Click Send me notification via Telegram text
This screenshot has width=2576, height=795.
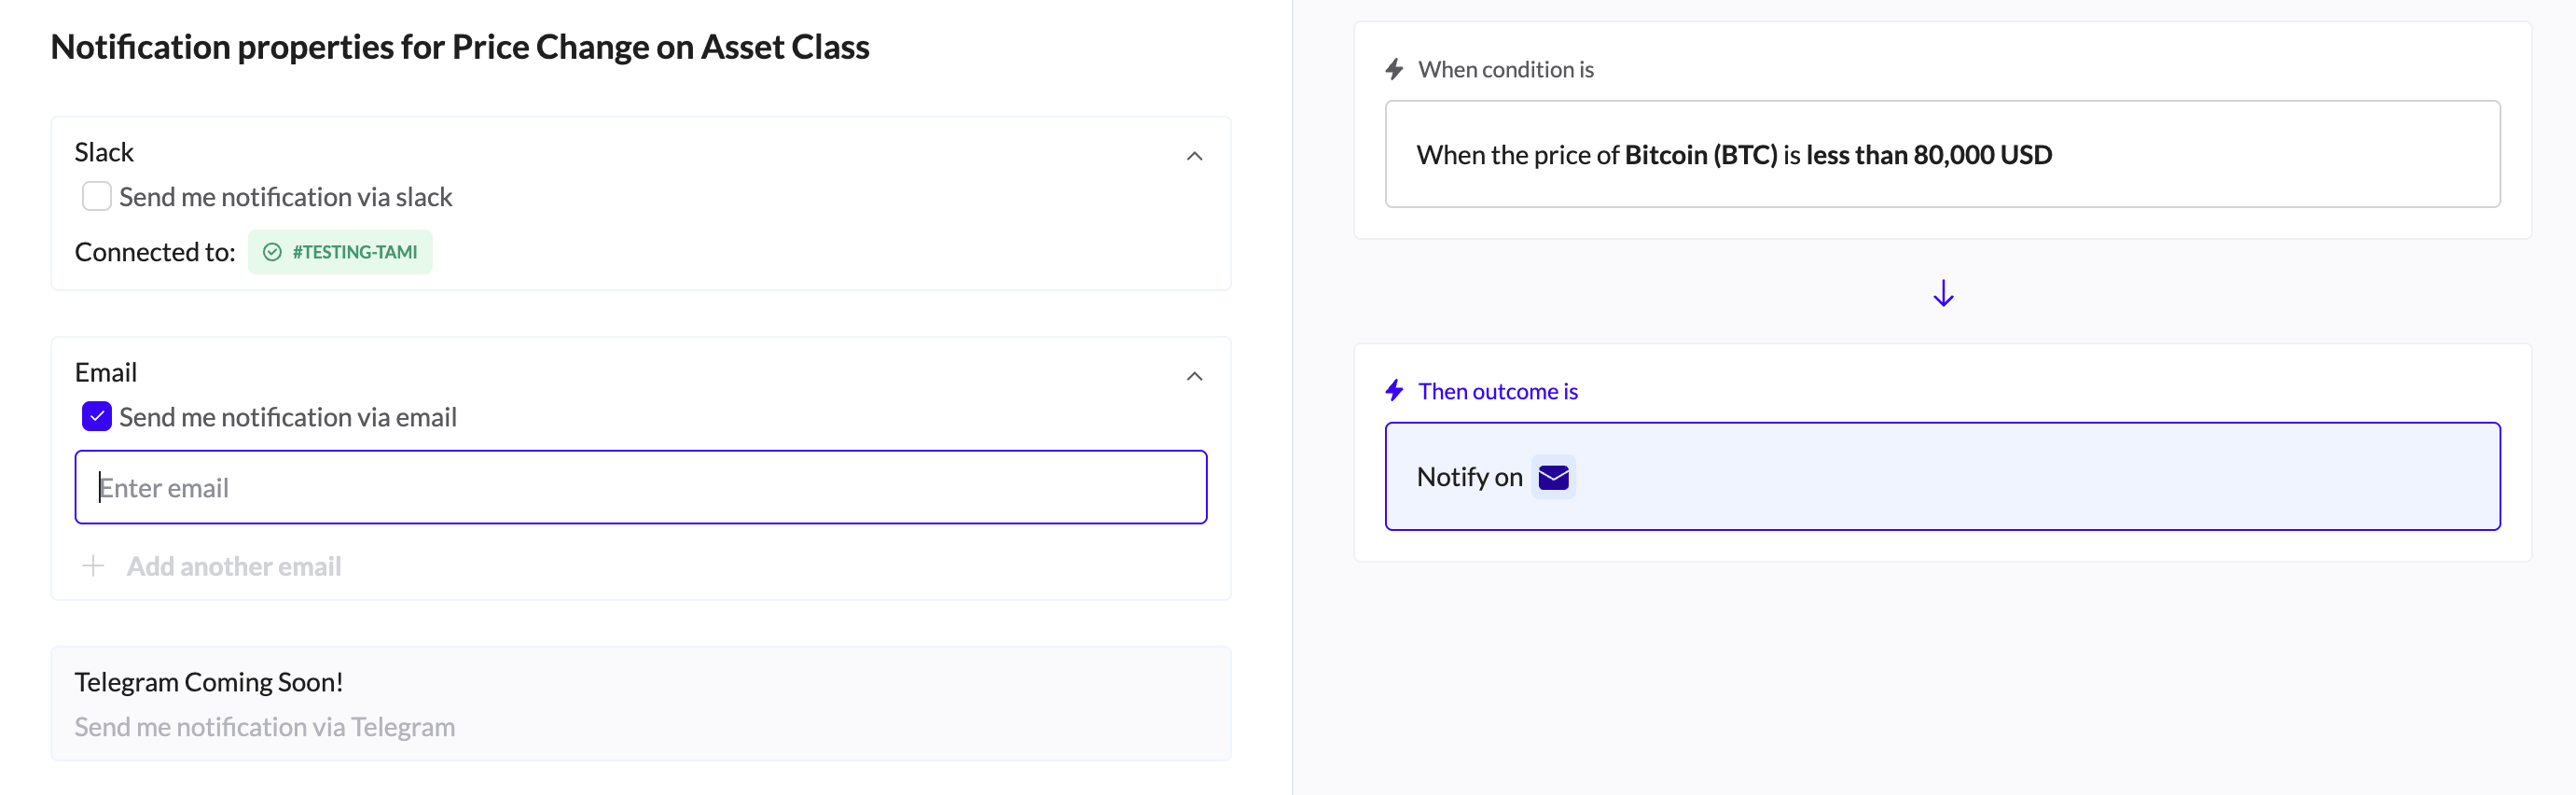(x=265, y=727)
